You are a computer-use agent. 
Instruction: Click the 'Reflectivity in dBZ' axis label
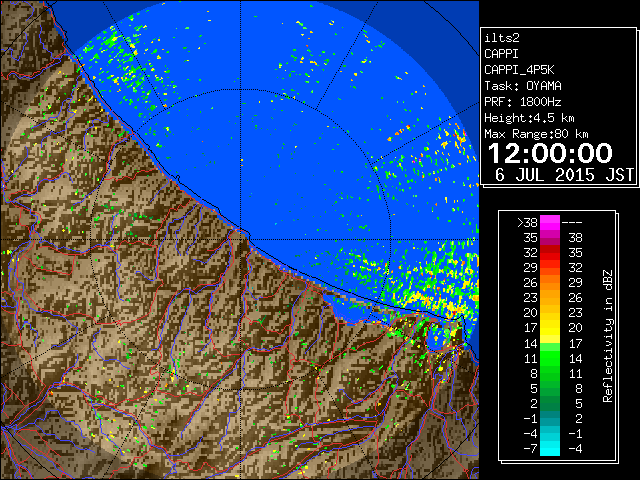coord(608,336)
